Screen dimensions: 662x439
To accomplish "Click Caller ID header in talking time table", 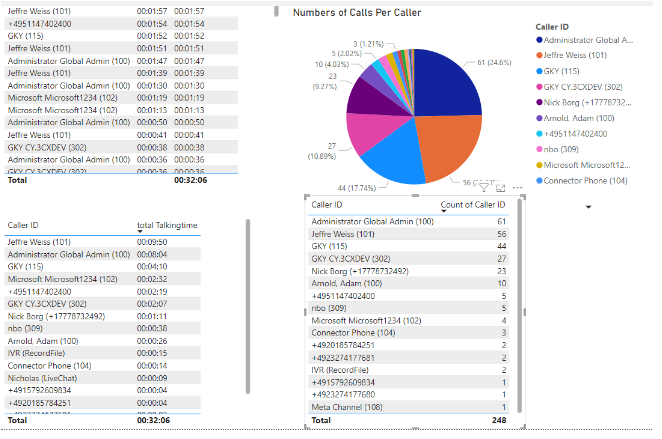I will coord(23,225).
